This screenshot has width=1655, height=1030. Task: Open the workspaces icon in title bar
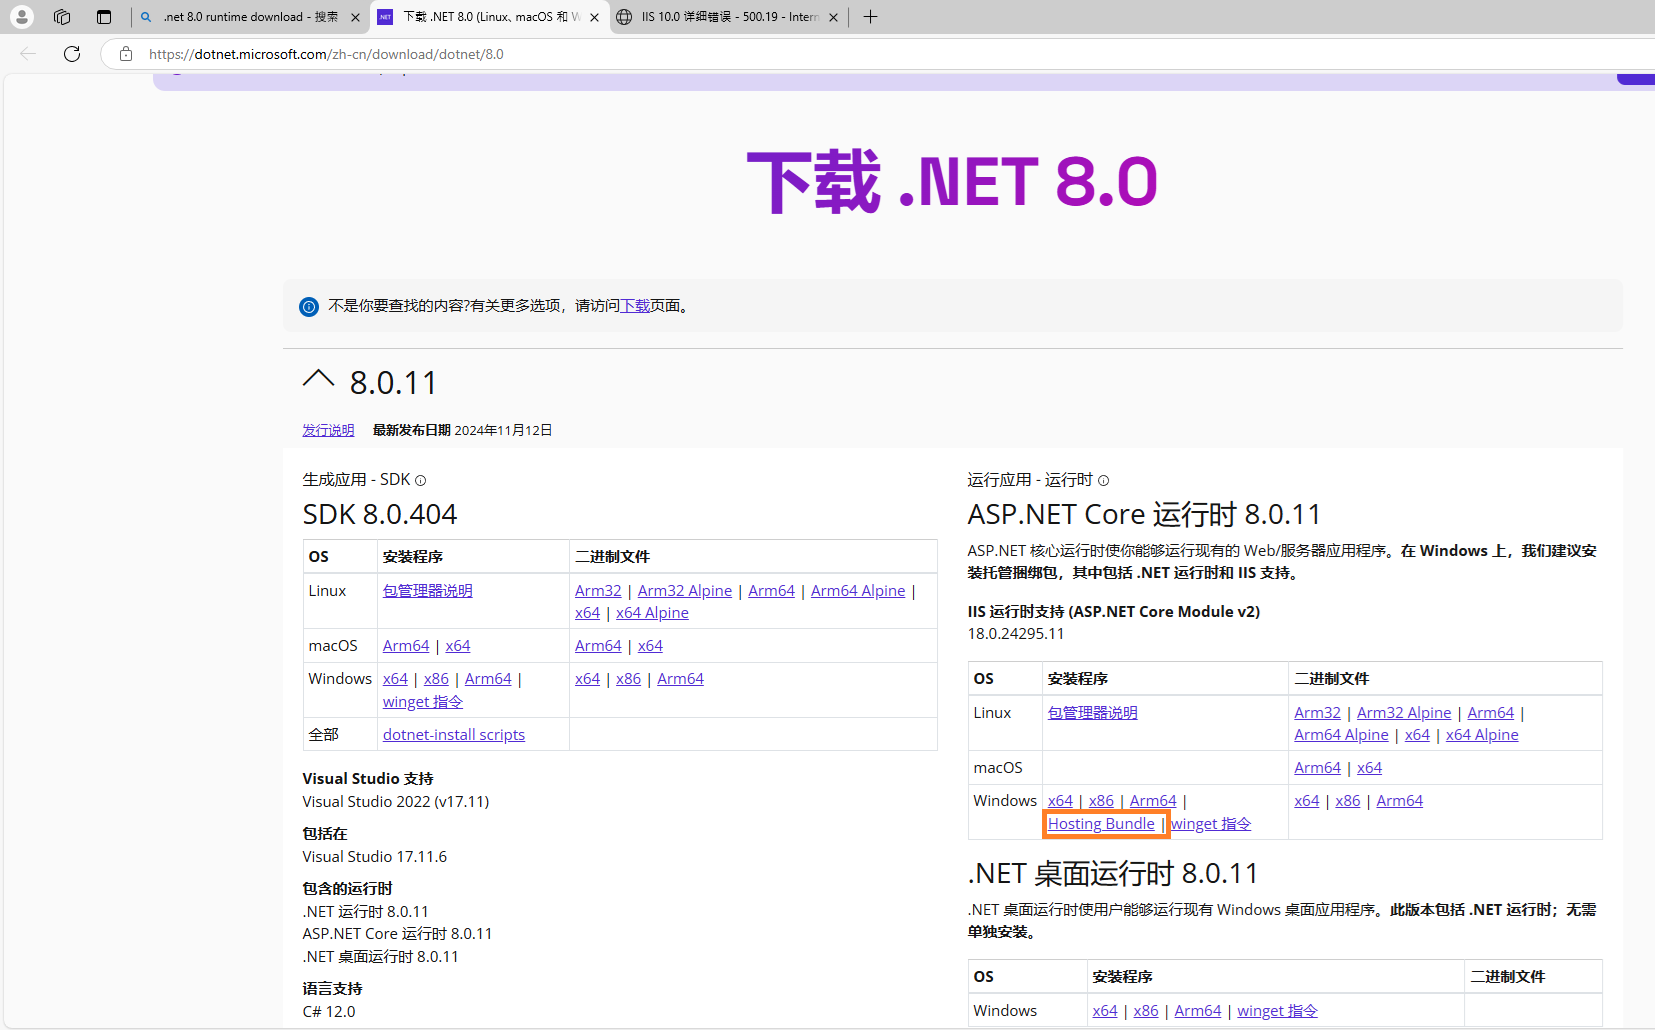[62, 17]
